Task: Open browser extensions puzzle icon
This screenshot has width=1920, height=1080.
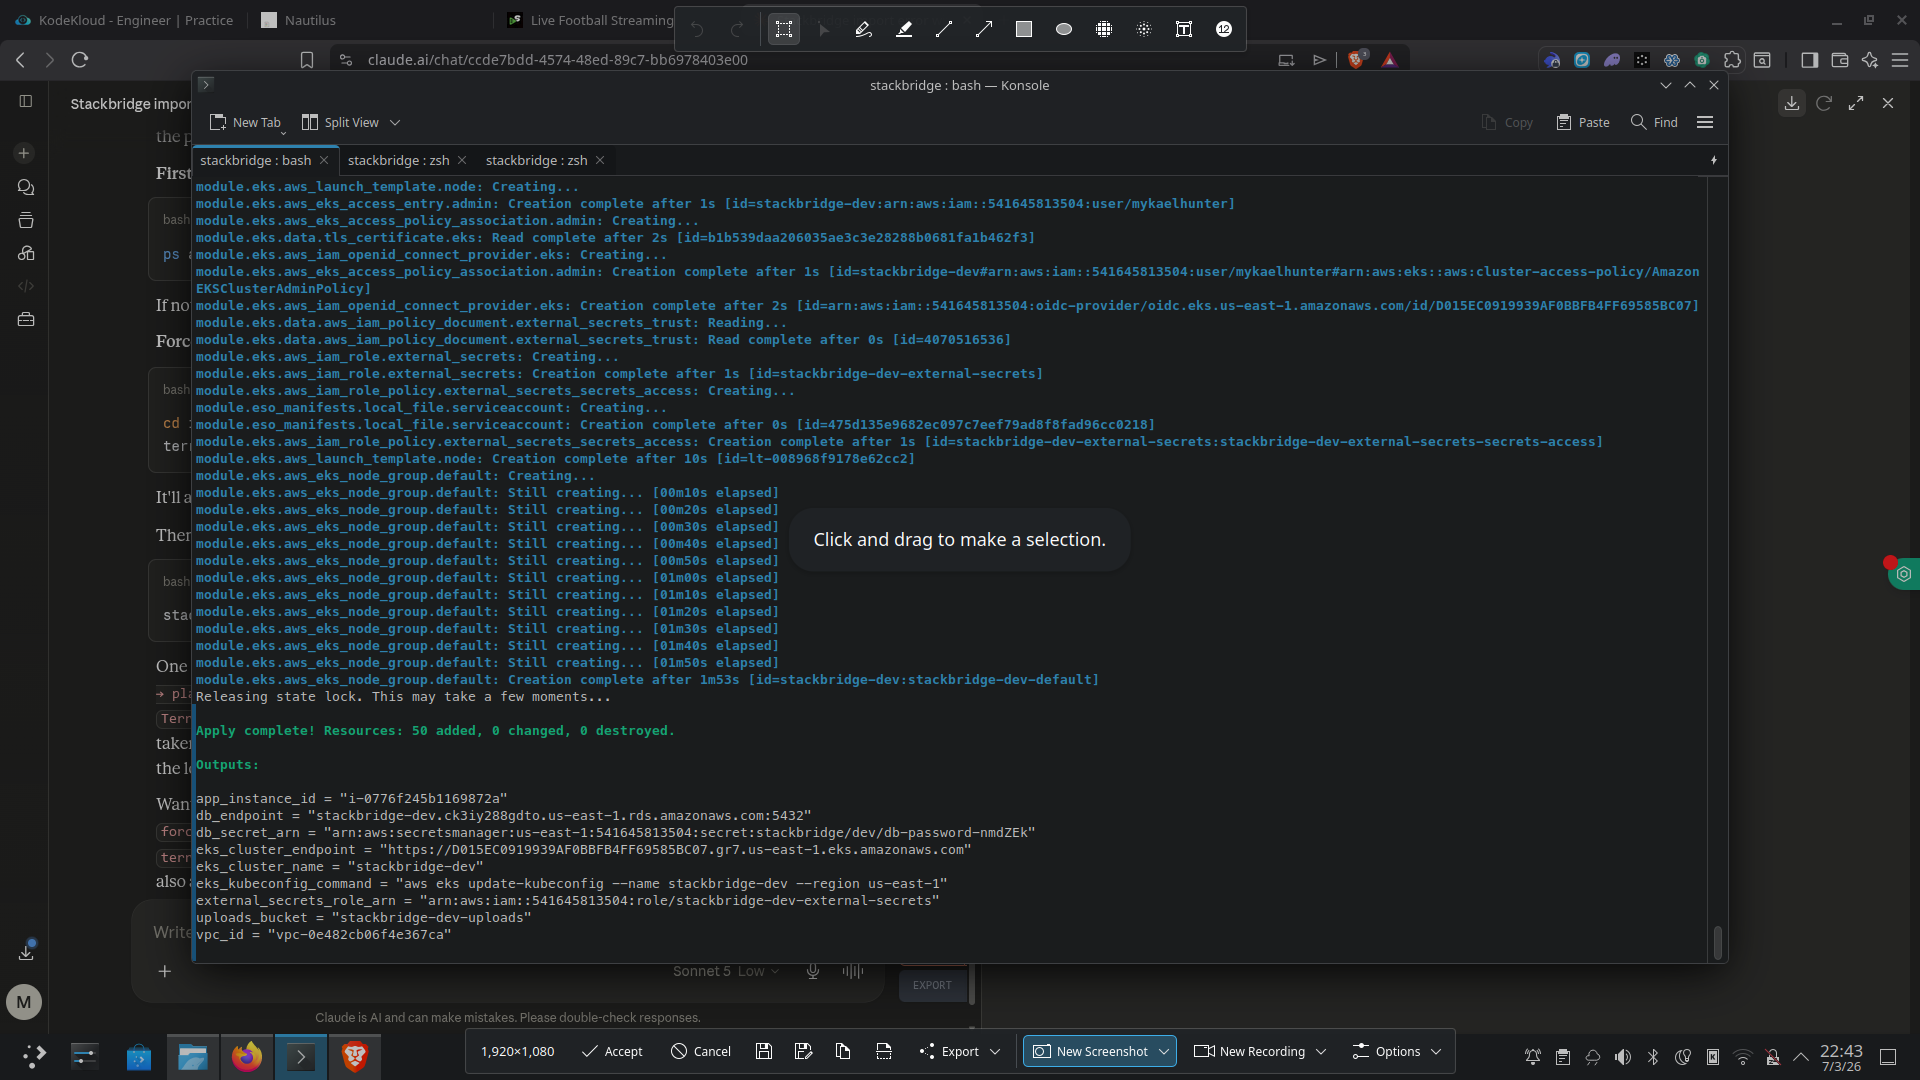Action: pos(1732,60)
